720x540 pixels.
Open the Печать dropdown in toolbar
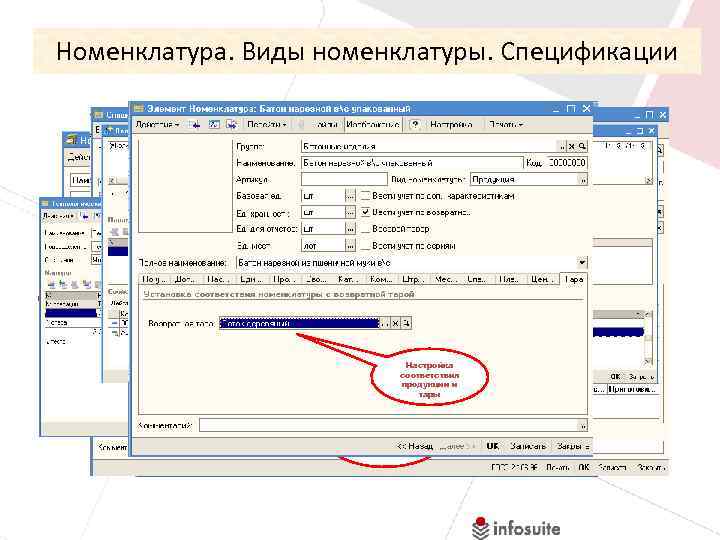(506, 124)
